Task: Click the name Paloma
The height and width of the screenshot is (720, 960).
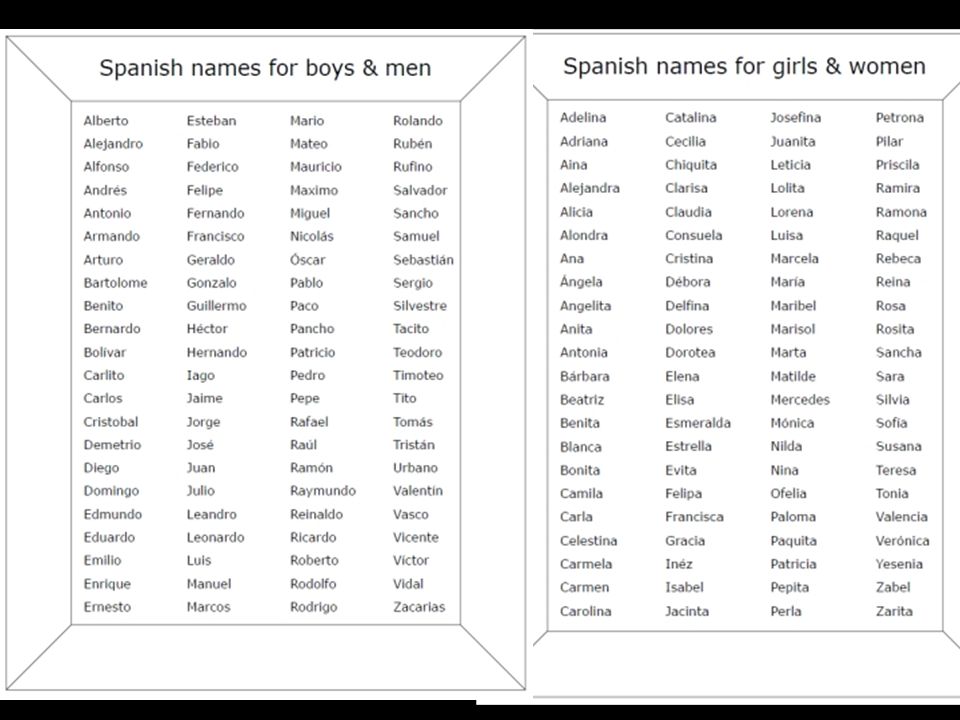Action: click(x=793, y=517)
